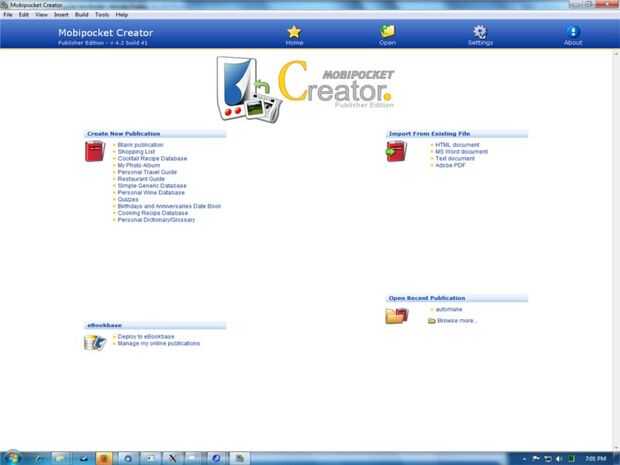Click the Mobipocket Creator logo image
The image size is (620, 465).
tap(306, 89)
